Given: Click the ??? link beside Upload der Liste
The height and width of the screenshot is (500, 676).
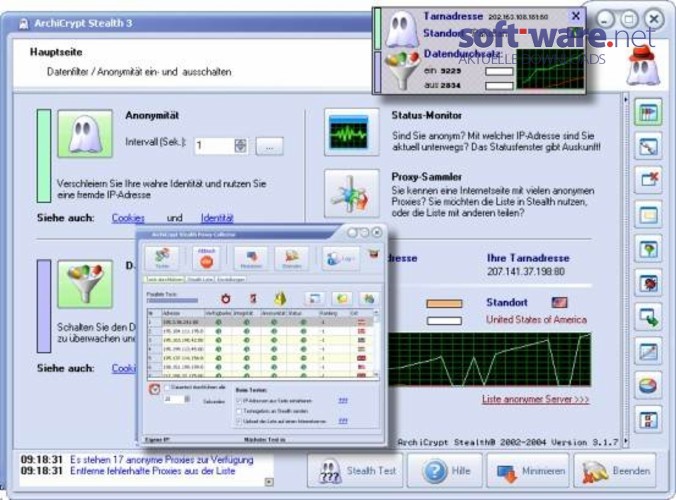Looking at the screenshot, I should coord(343,421).
